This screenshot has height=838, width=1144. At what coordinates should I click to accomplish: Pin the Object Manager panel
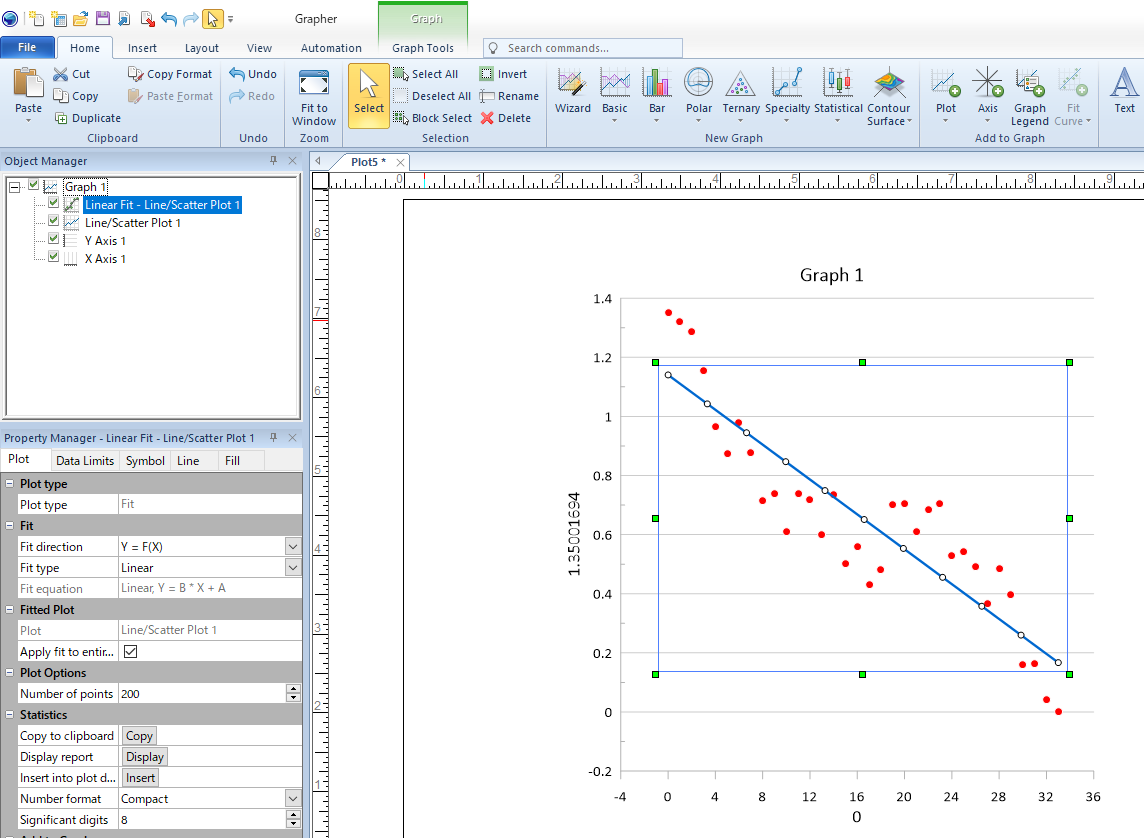coord(274,160)
